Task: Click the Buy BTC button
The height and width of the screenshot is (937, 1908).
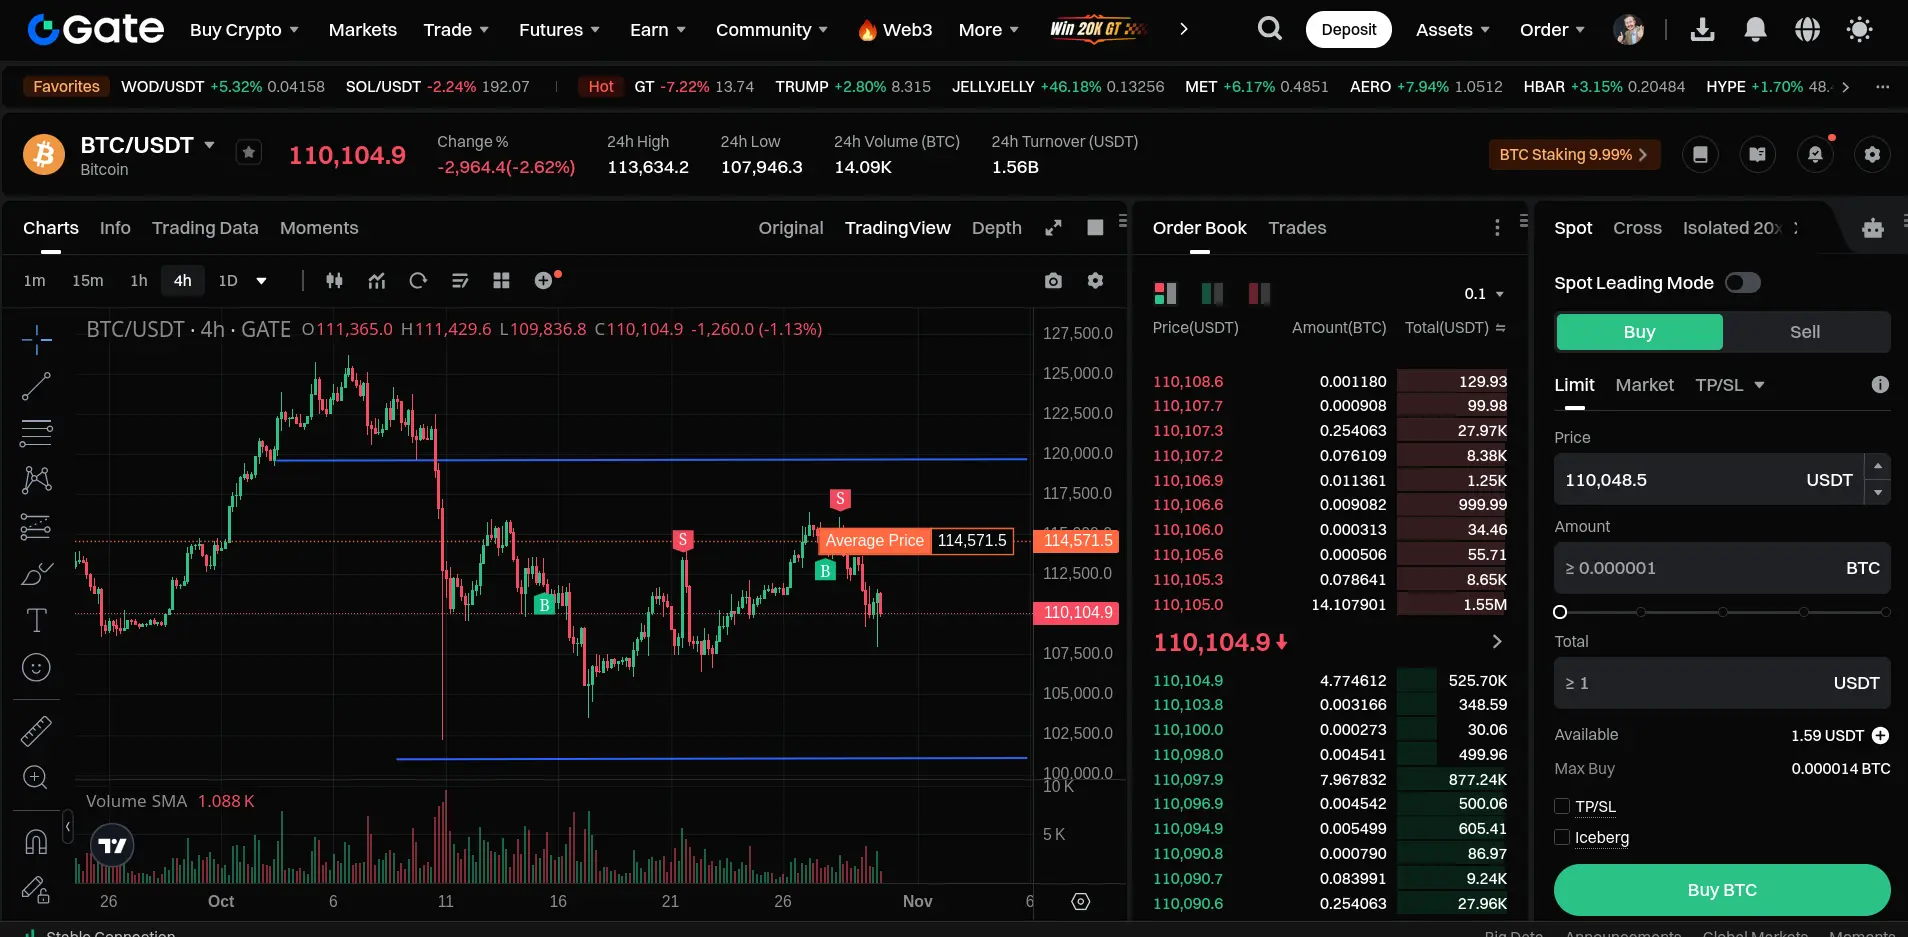Action: 1722,890
